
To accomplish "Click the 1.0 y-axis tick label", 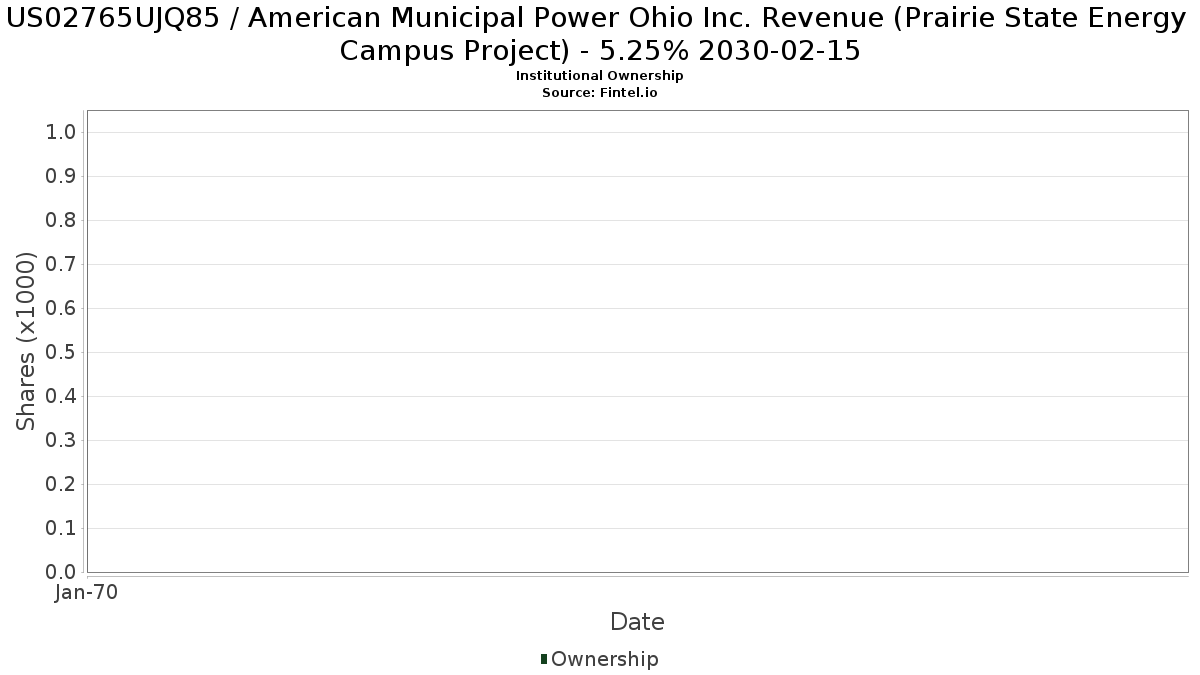I will (62, 133).
